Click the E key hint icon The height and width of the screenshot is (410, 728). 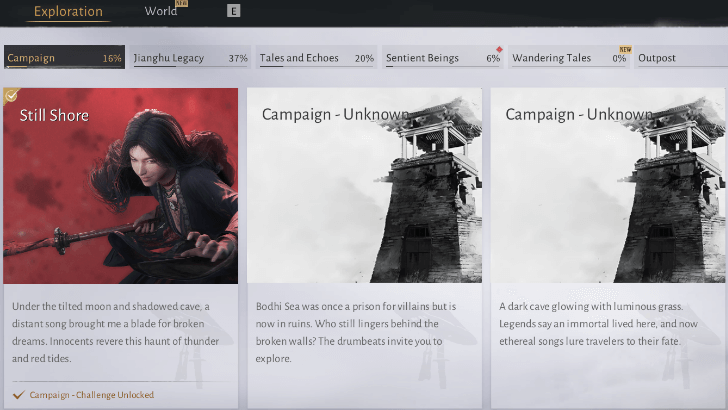[x=234, y=11]
